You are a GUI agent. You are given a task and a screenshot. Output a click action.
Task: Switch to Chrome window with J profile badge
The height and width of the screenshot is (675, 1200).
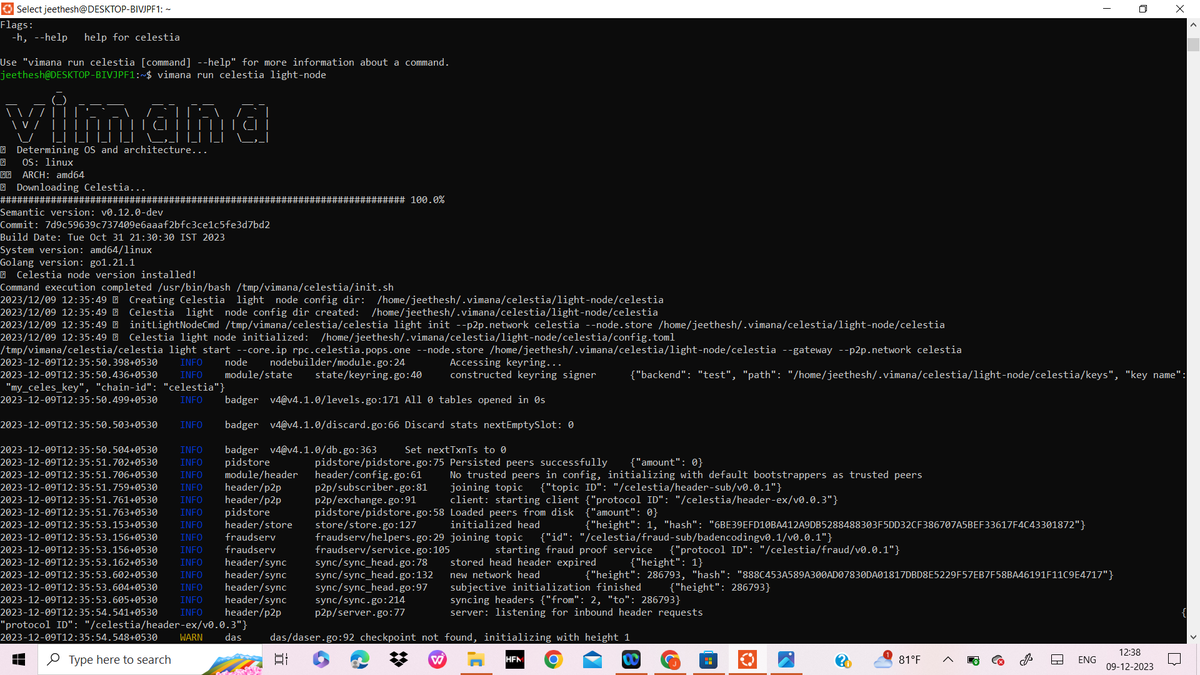point(670,660)
